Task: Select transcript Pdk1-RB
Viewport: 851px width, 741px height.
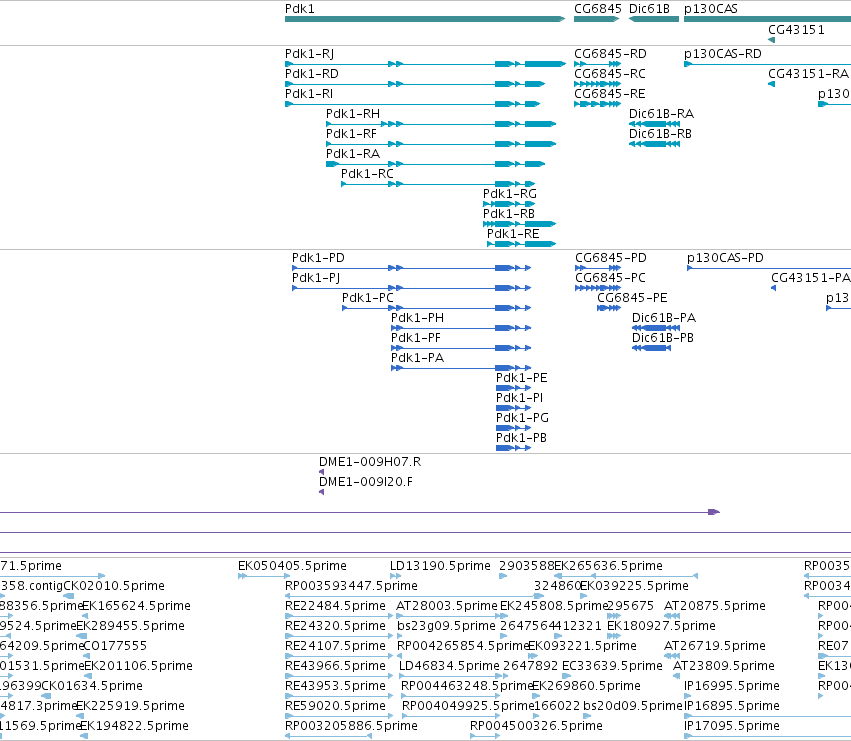Action: click(x=519, y=224)
